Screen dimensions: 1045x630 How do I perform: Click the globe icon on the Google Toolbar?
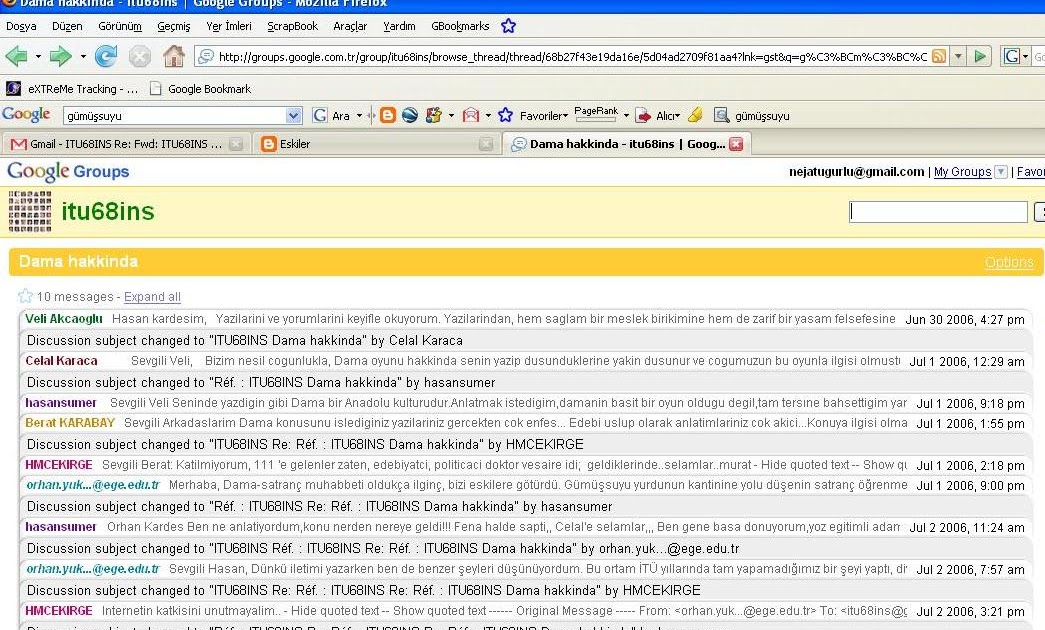(x=410, y=116)
